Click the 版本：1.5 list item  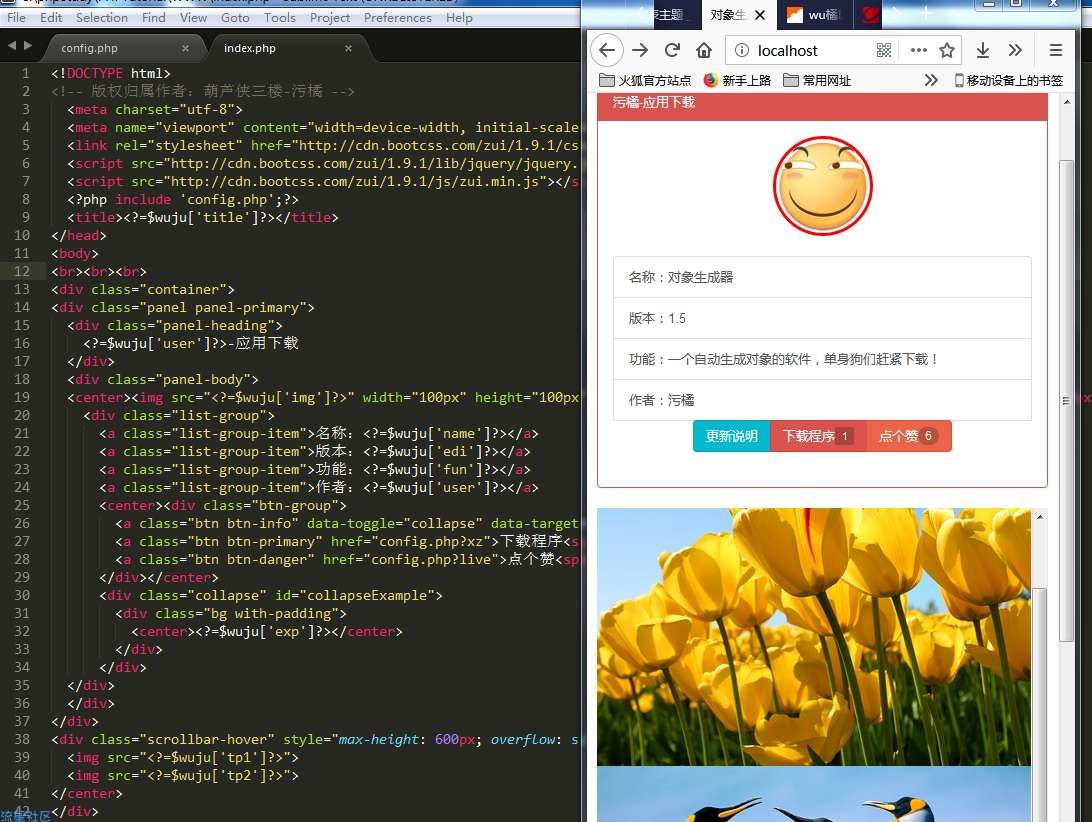822,318
